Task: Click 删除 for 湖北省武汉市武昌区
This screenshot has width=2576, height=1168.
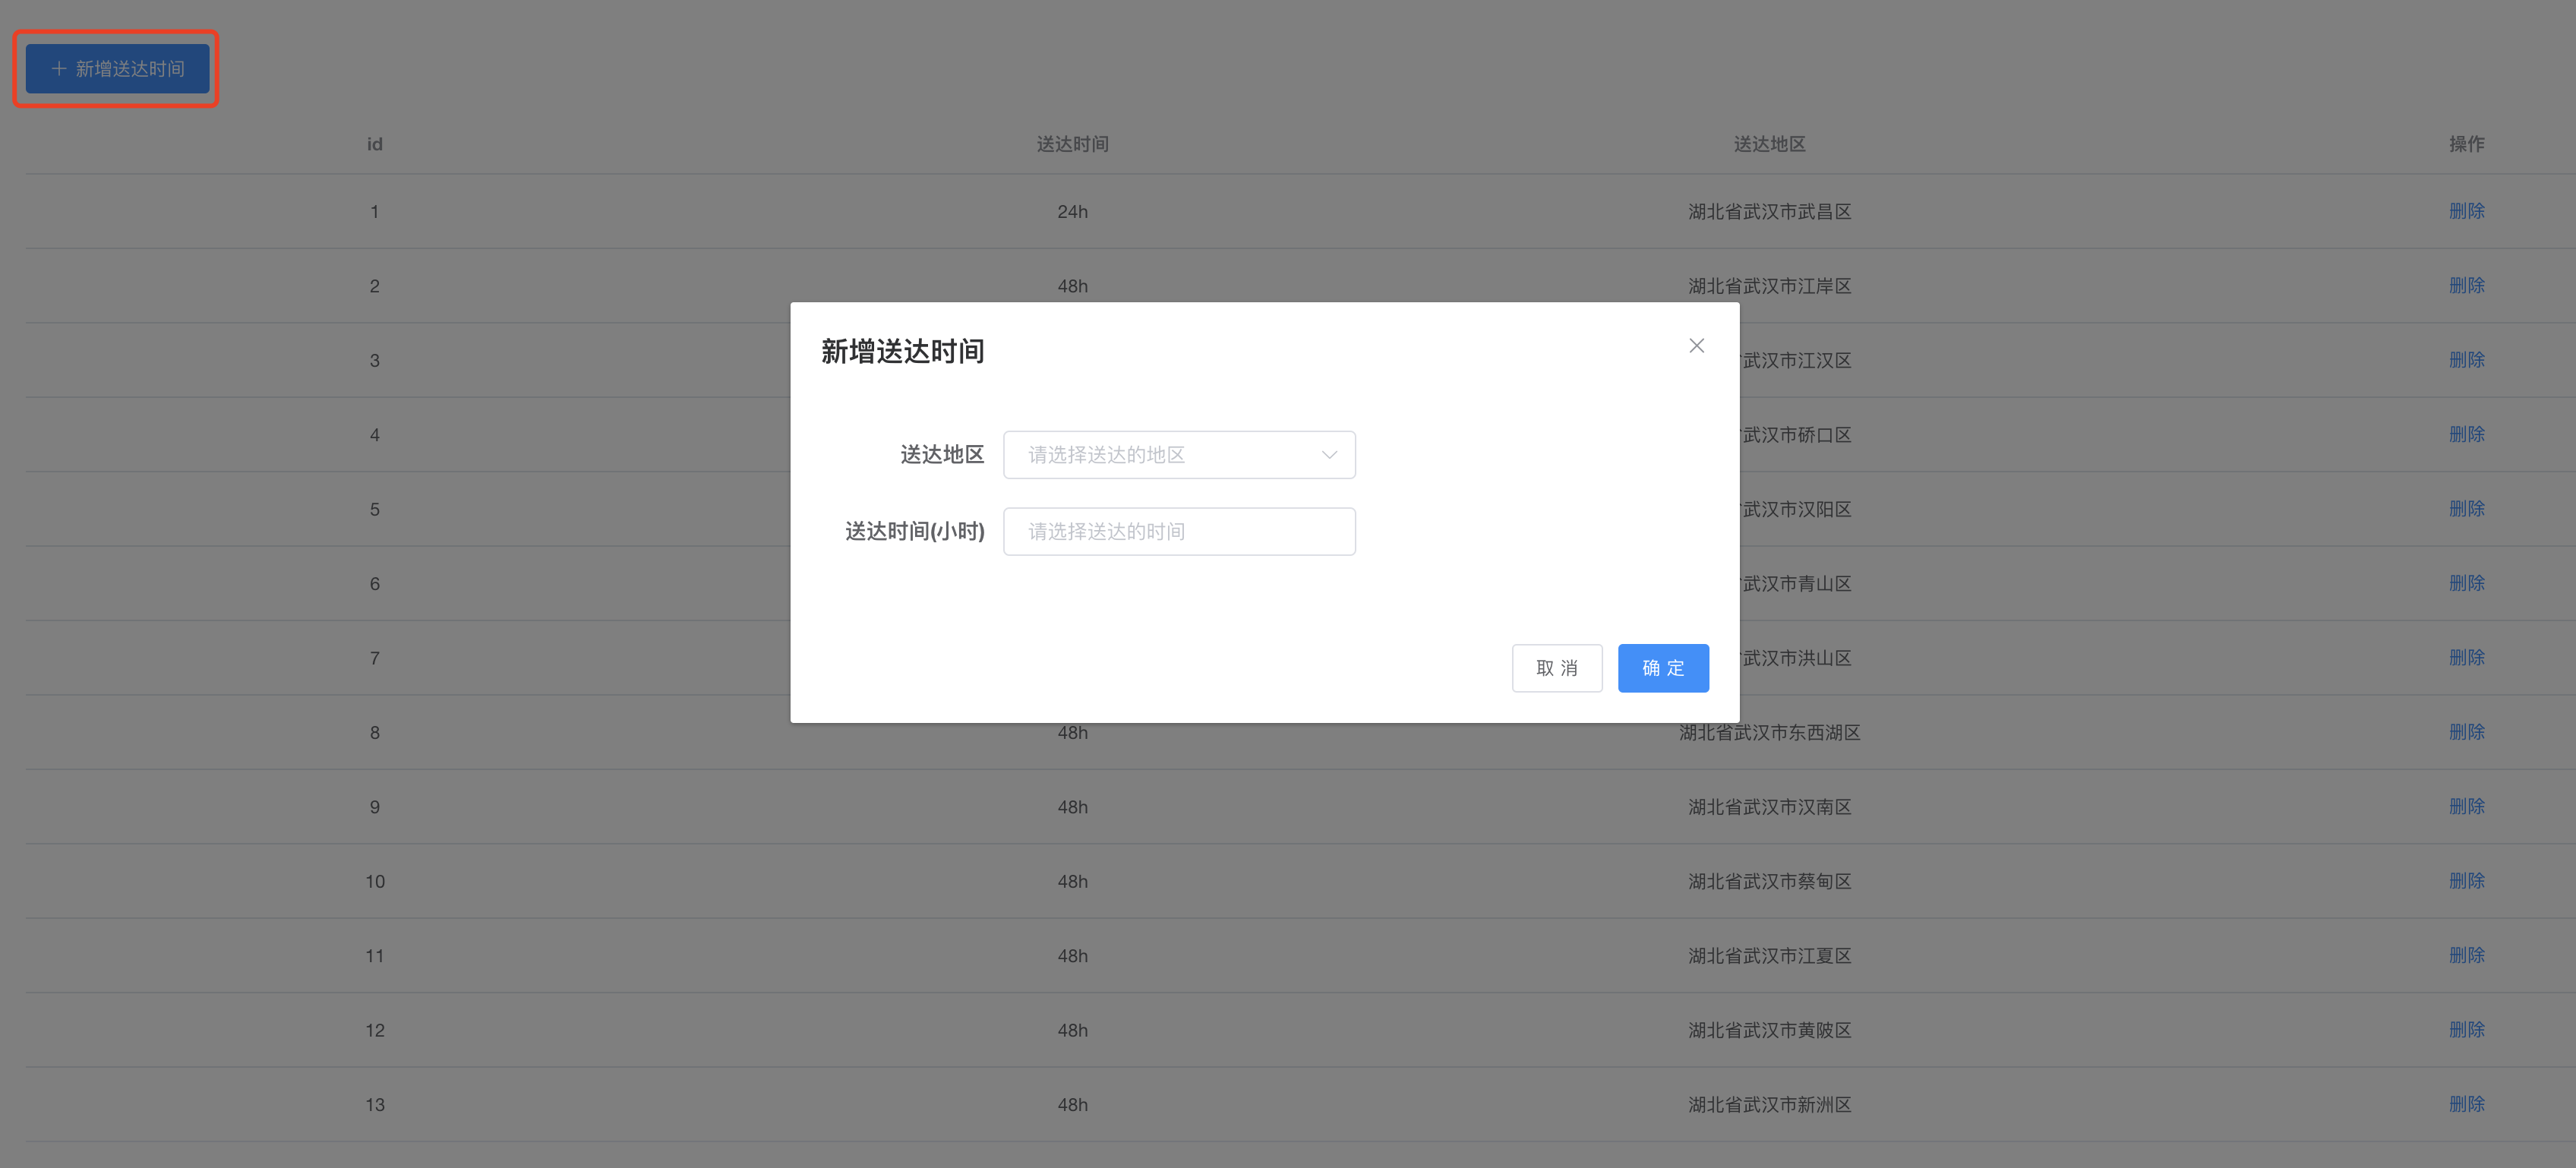Action: [2467, 211]
